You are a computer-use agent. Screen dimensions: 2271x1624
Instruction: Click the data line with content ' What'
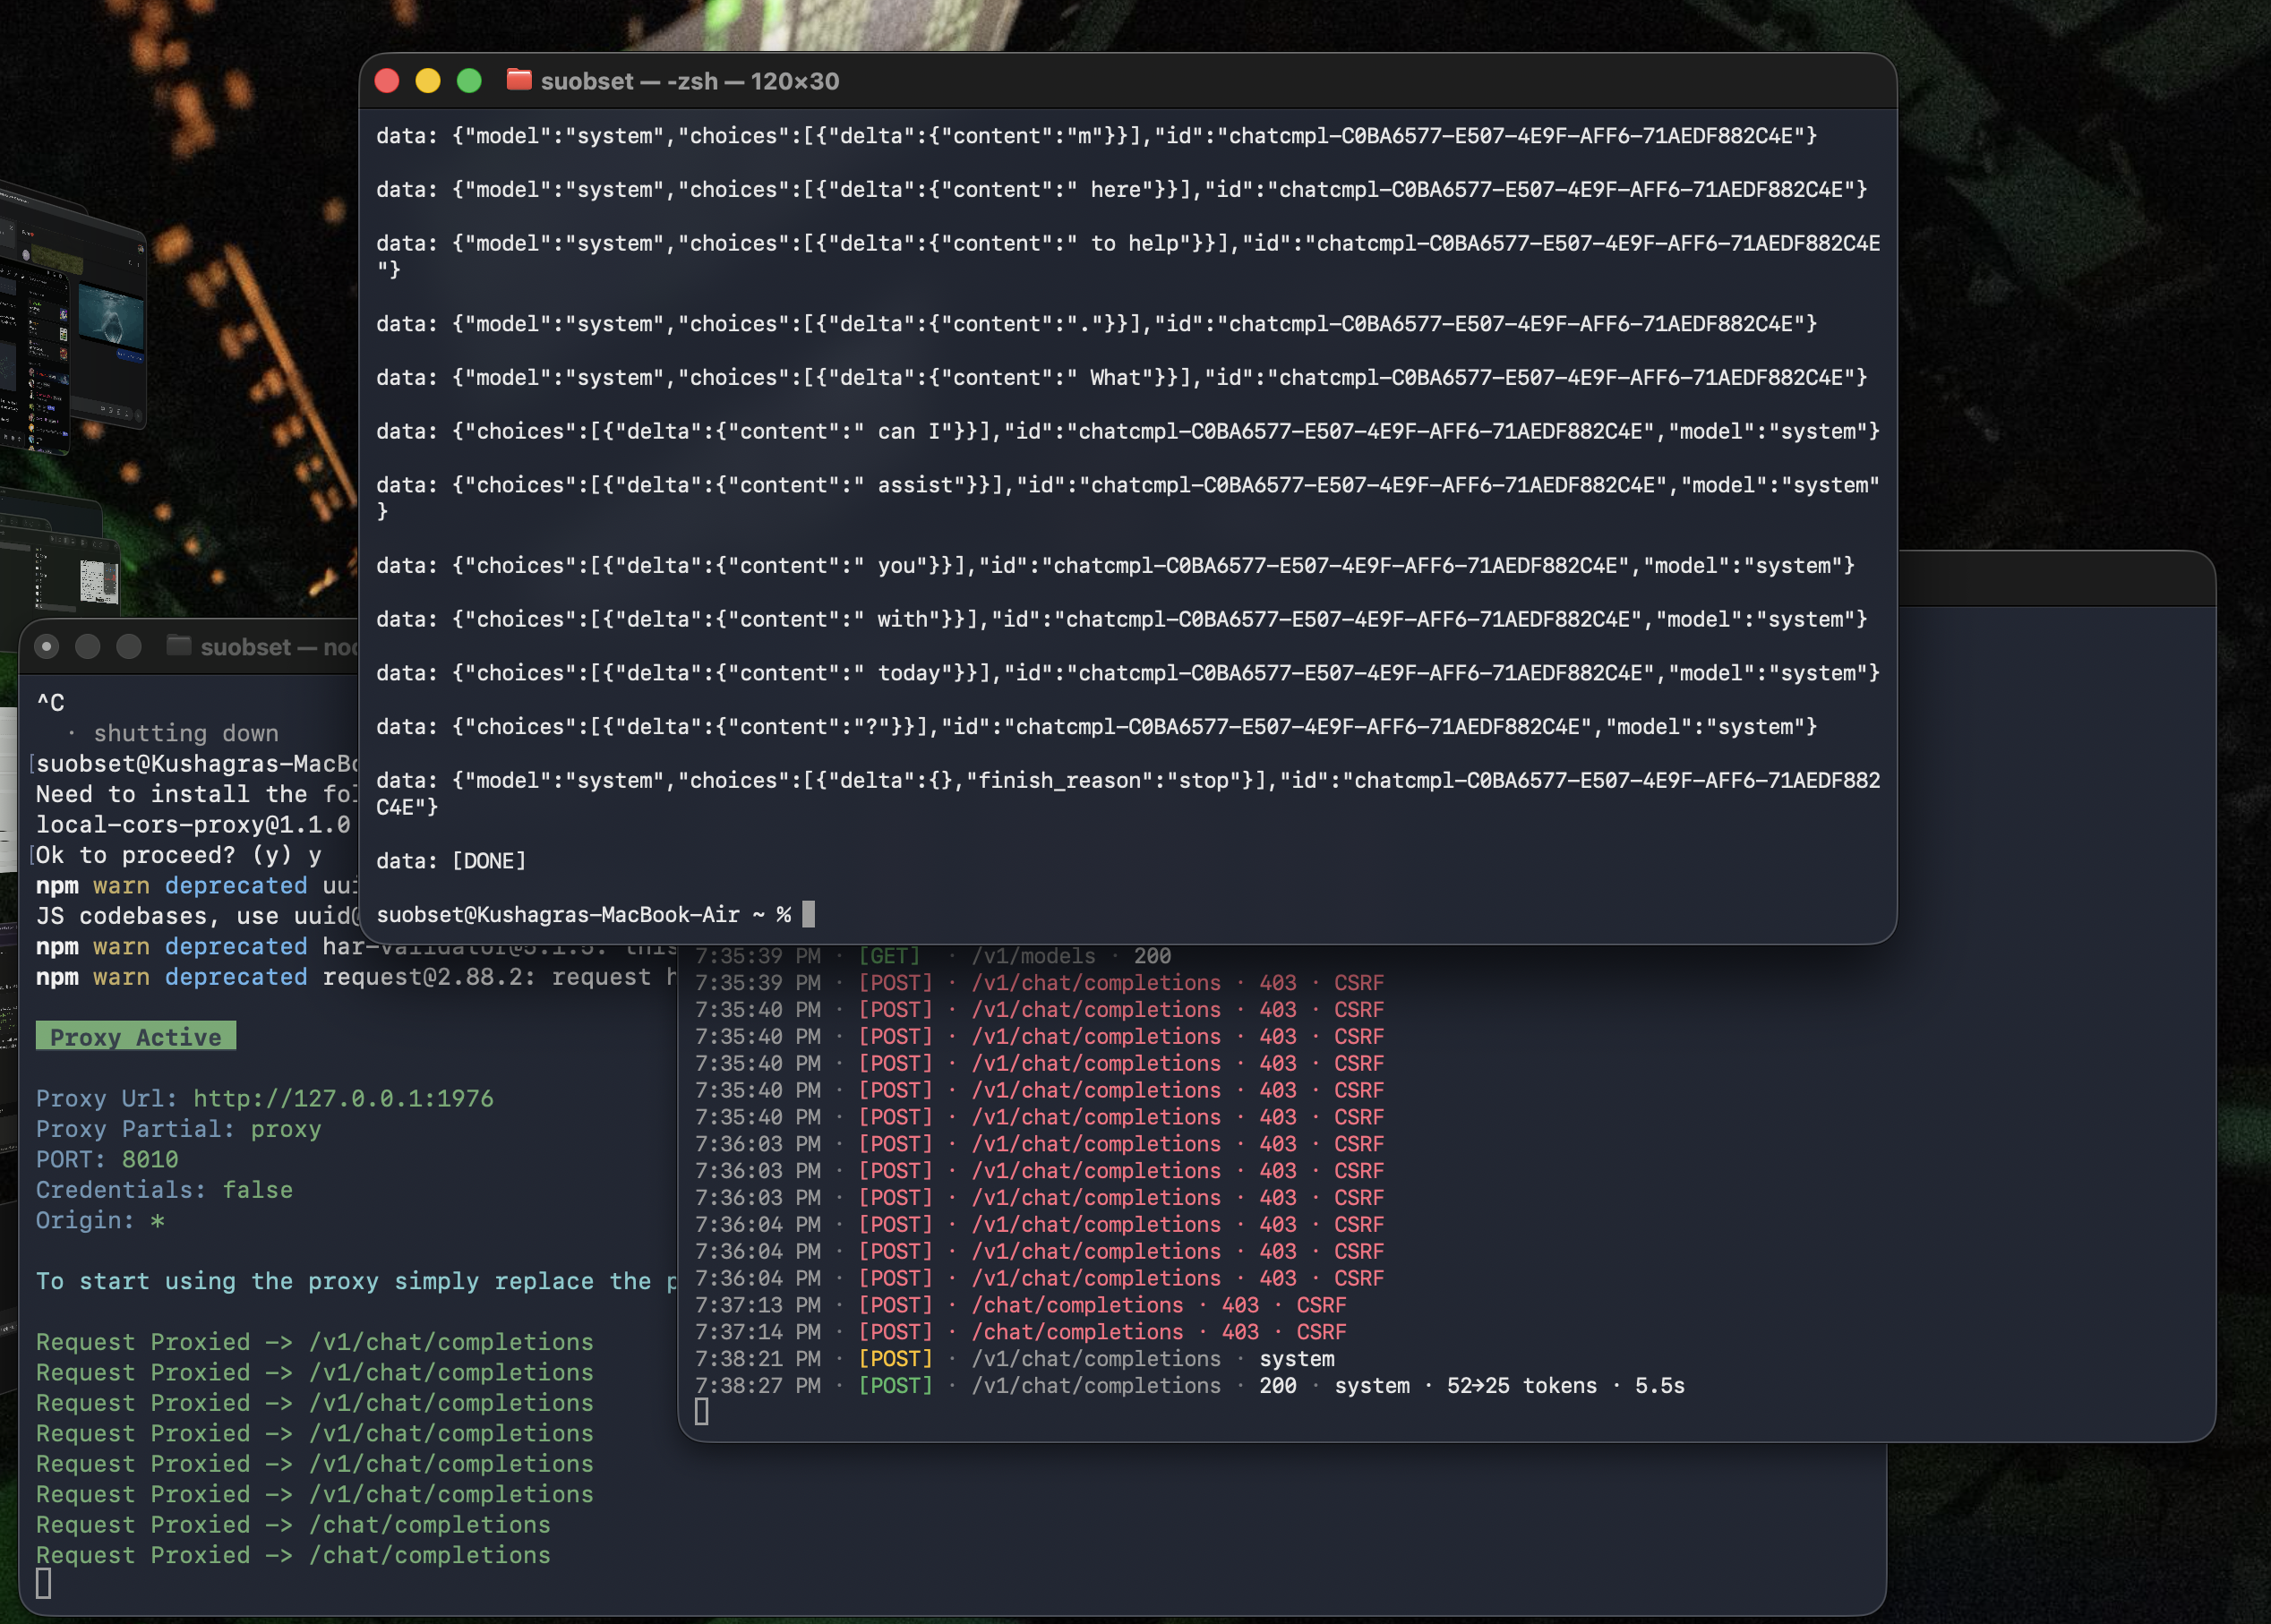1121,378
